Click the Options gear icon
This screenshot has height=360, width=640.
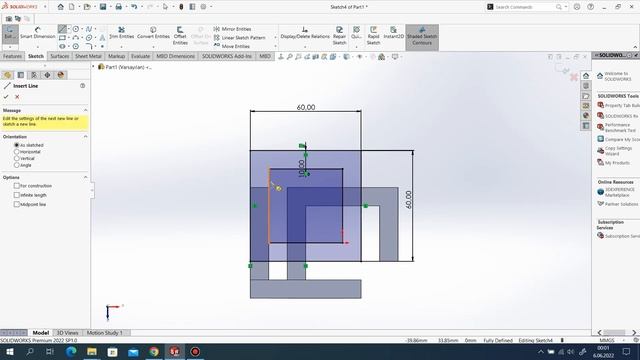[x=203, y=7]
